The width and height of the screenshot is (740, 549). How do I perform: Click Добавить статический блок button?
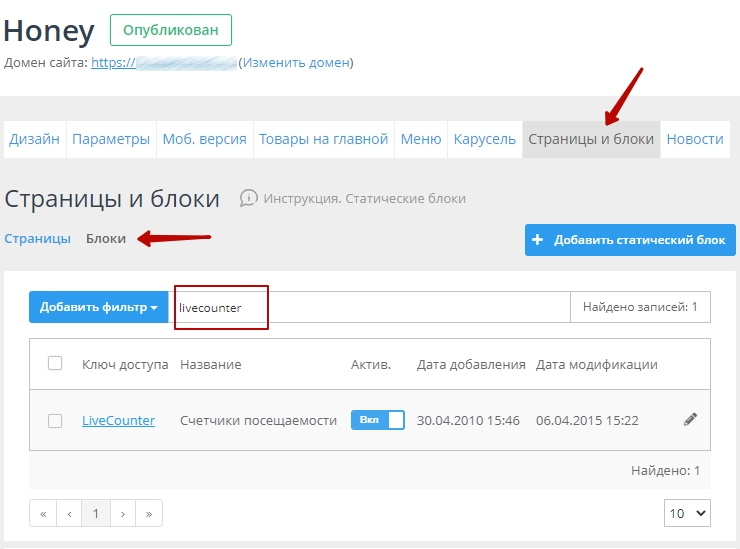(x=630, y=240)
